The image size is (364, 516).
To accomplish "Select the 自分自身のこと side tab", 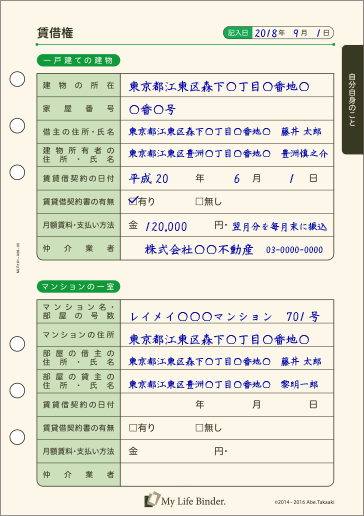I will (x=353, y=100).
